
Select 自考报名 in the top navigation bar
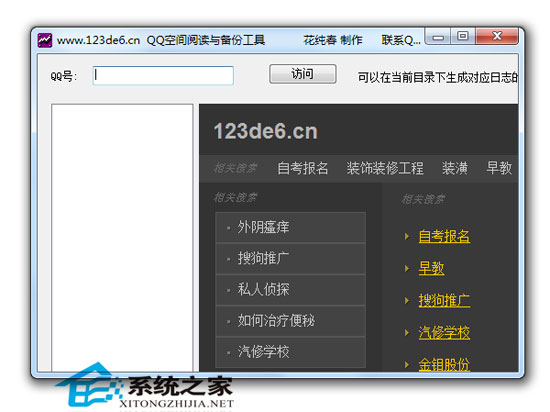(303, 168)
